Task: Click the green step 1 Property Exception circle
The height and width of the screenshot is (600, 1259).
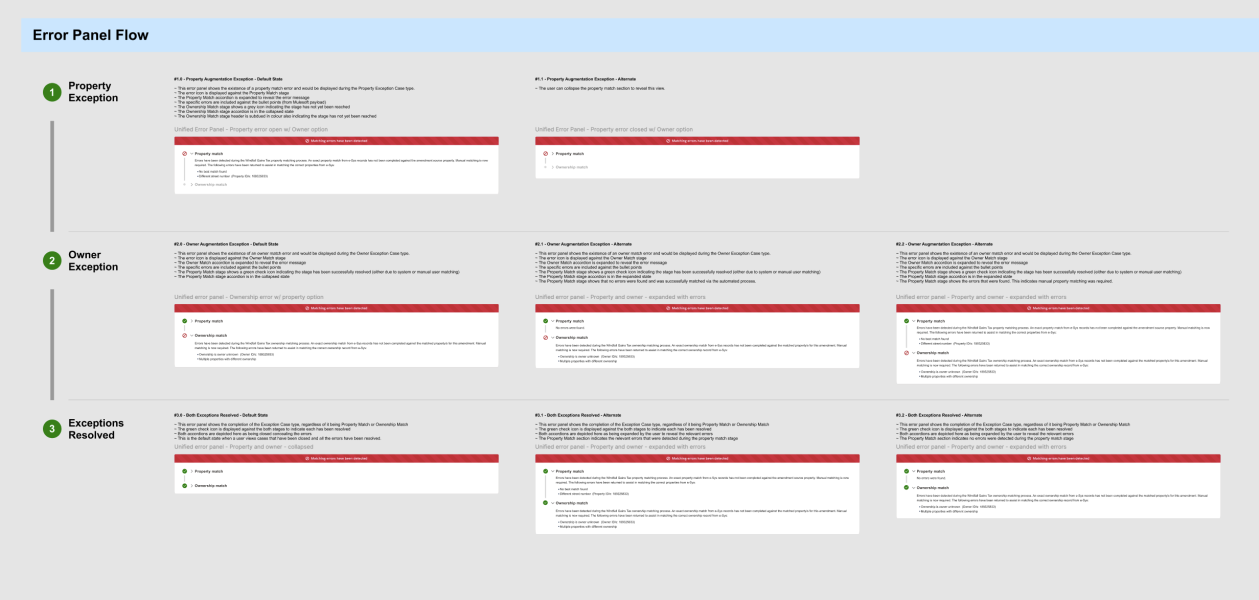Action: click(51, 92)
